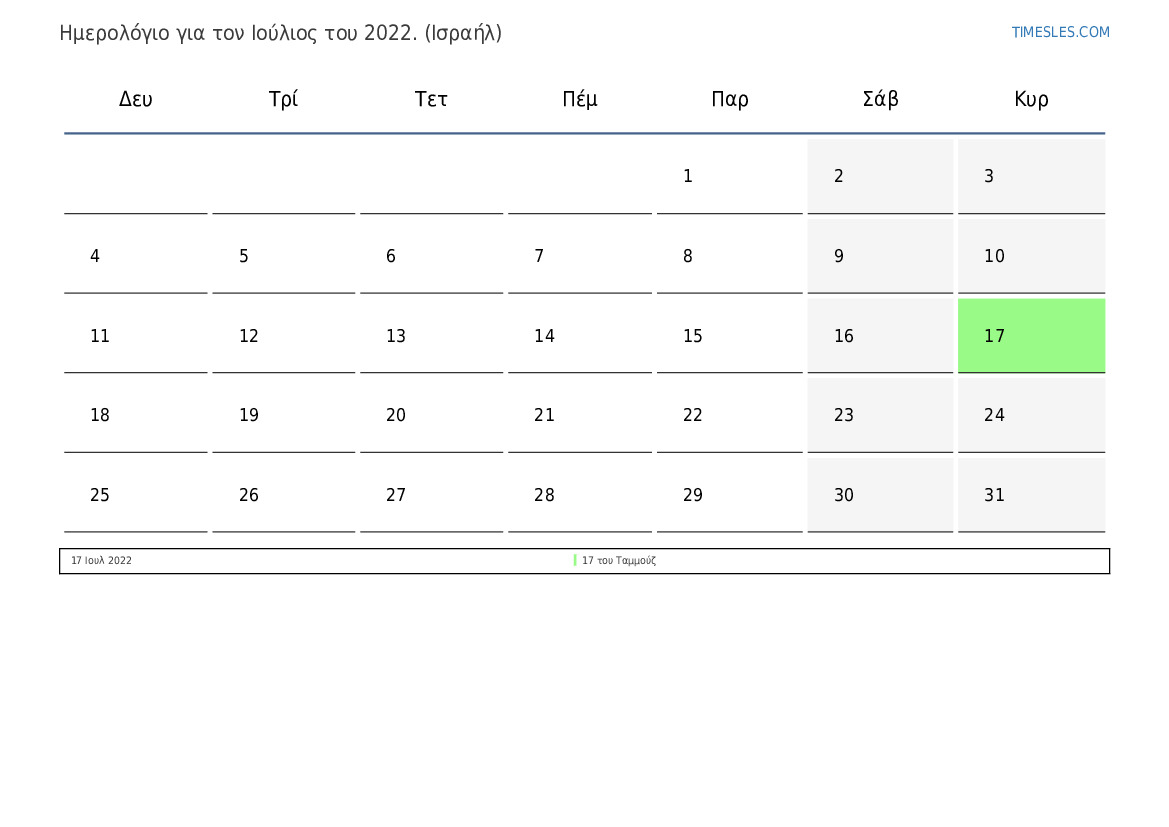Viewport: 1169px width, 827px height.
Task: Click the 17 του Ταμμούζ holiday label
Action: pyautogui.click(x=619, y=560)
